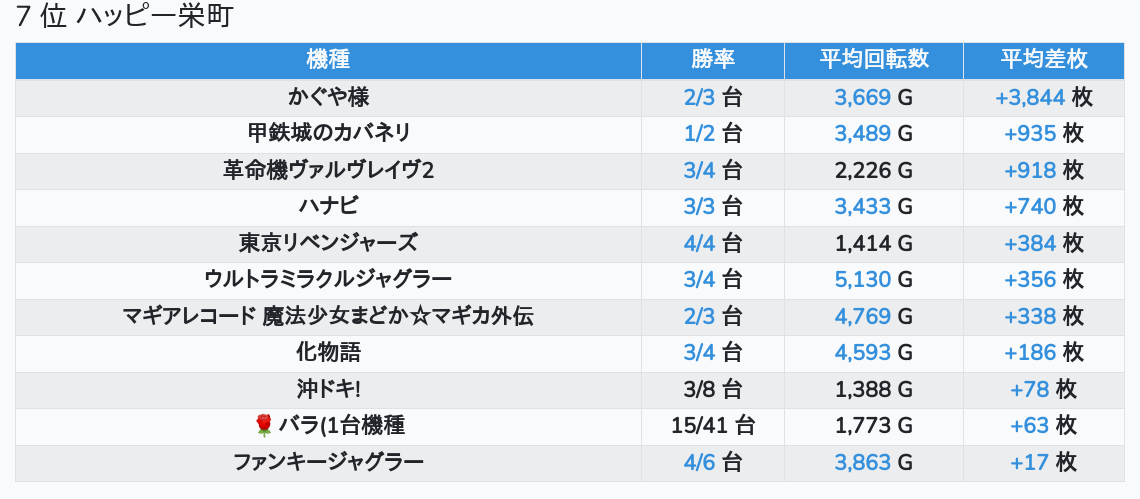Screen dimensions: 1140x499
Task: Click the 7位 ハッピー栄町 heading
Action: 124,17
